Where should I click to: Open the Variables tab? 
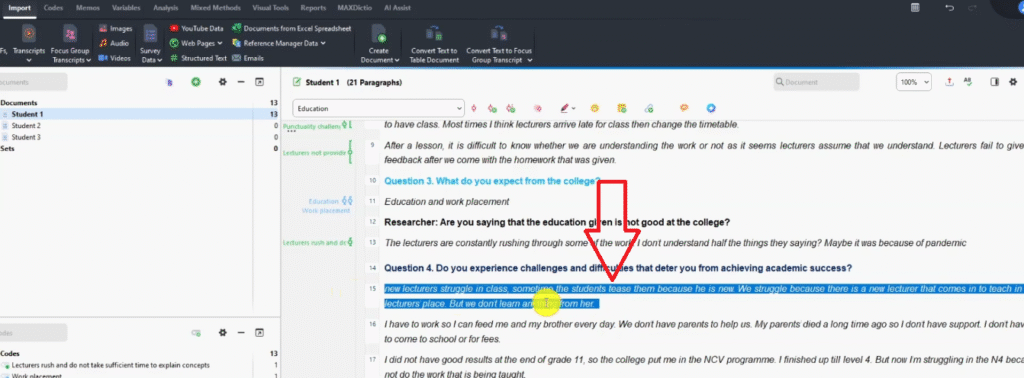pyautogui.click(x=125, y=8)
